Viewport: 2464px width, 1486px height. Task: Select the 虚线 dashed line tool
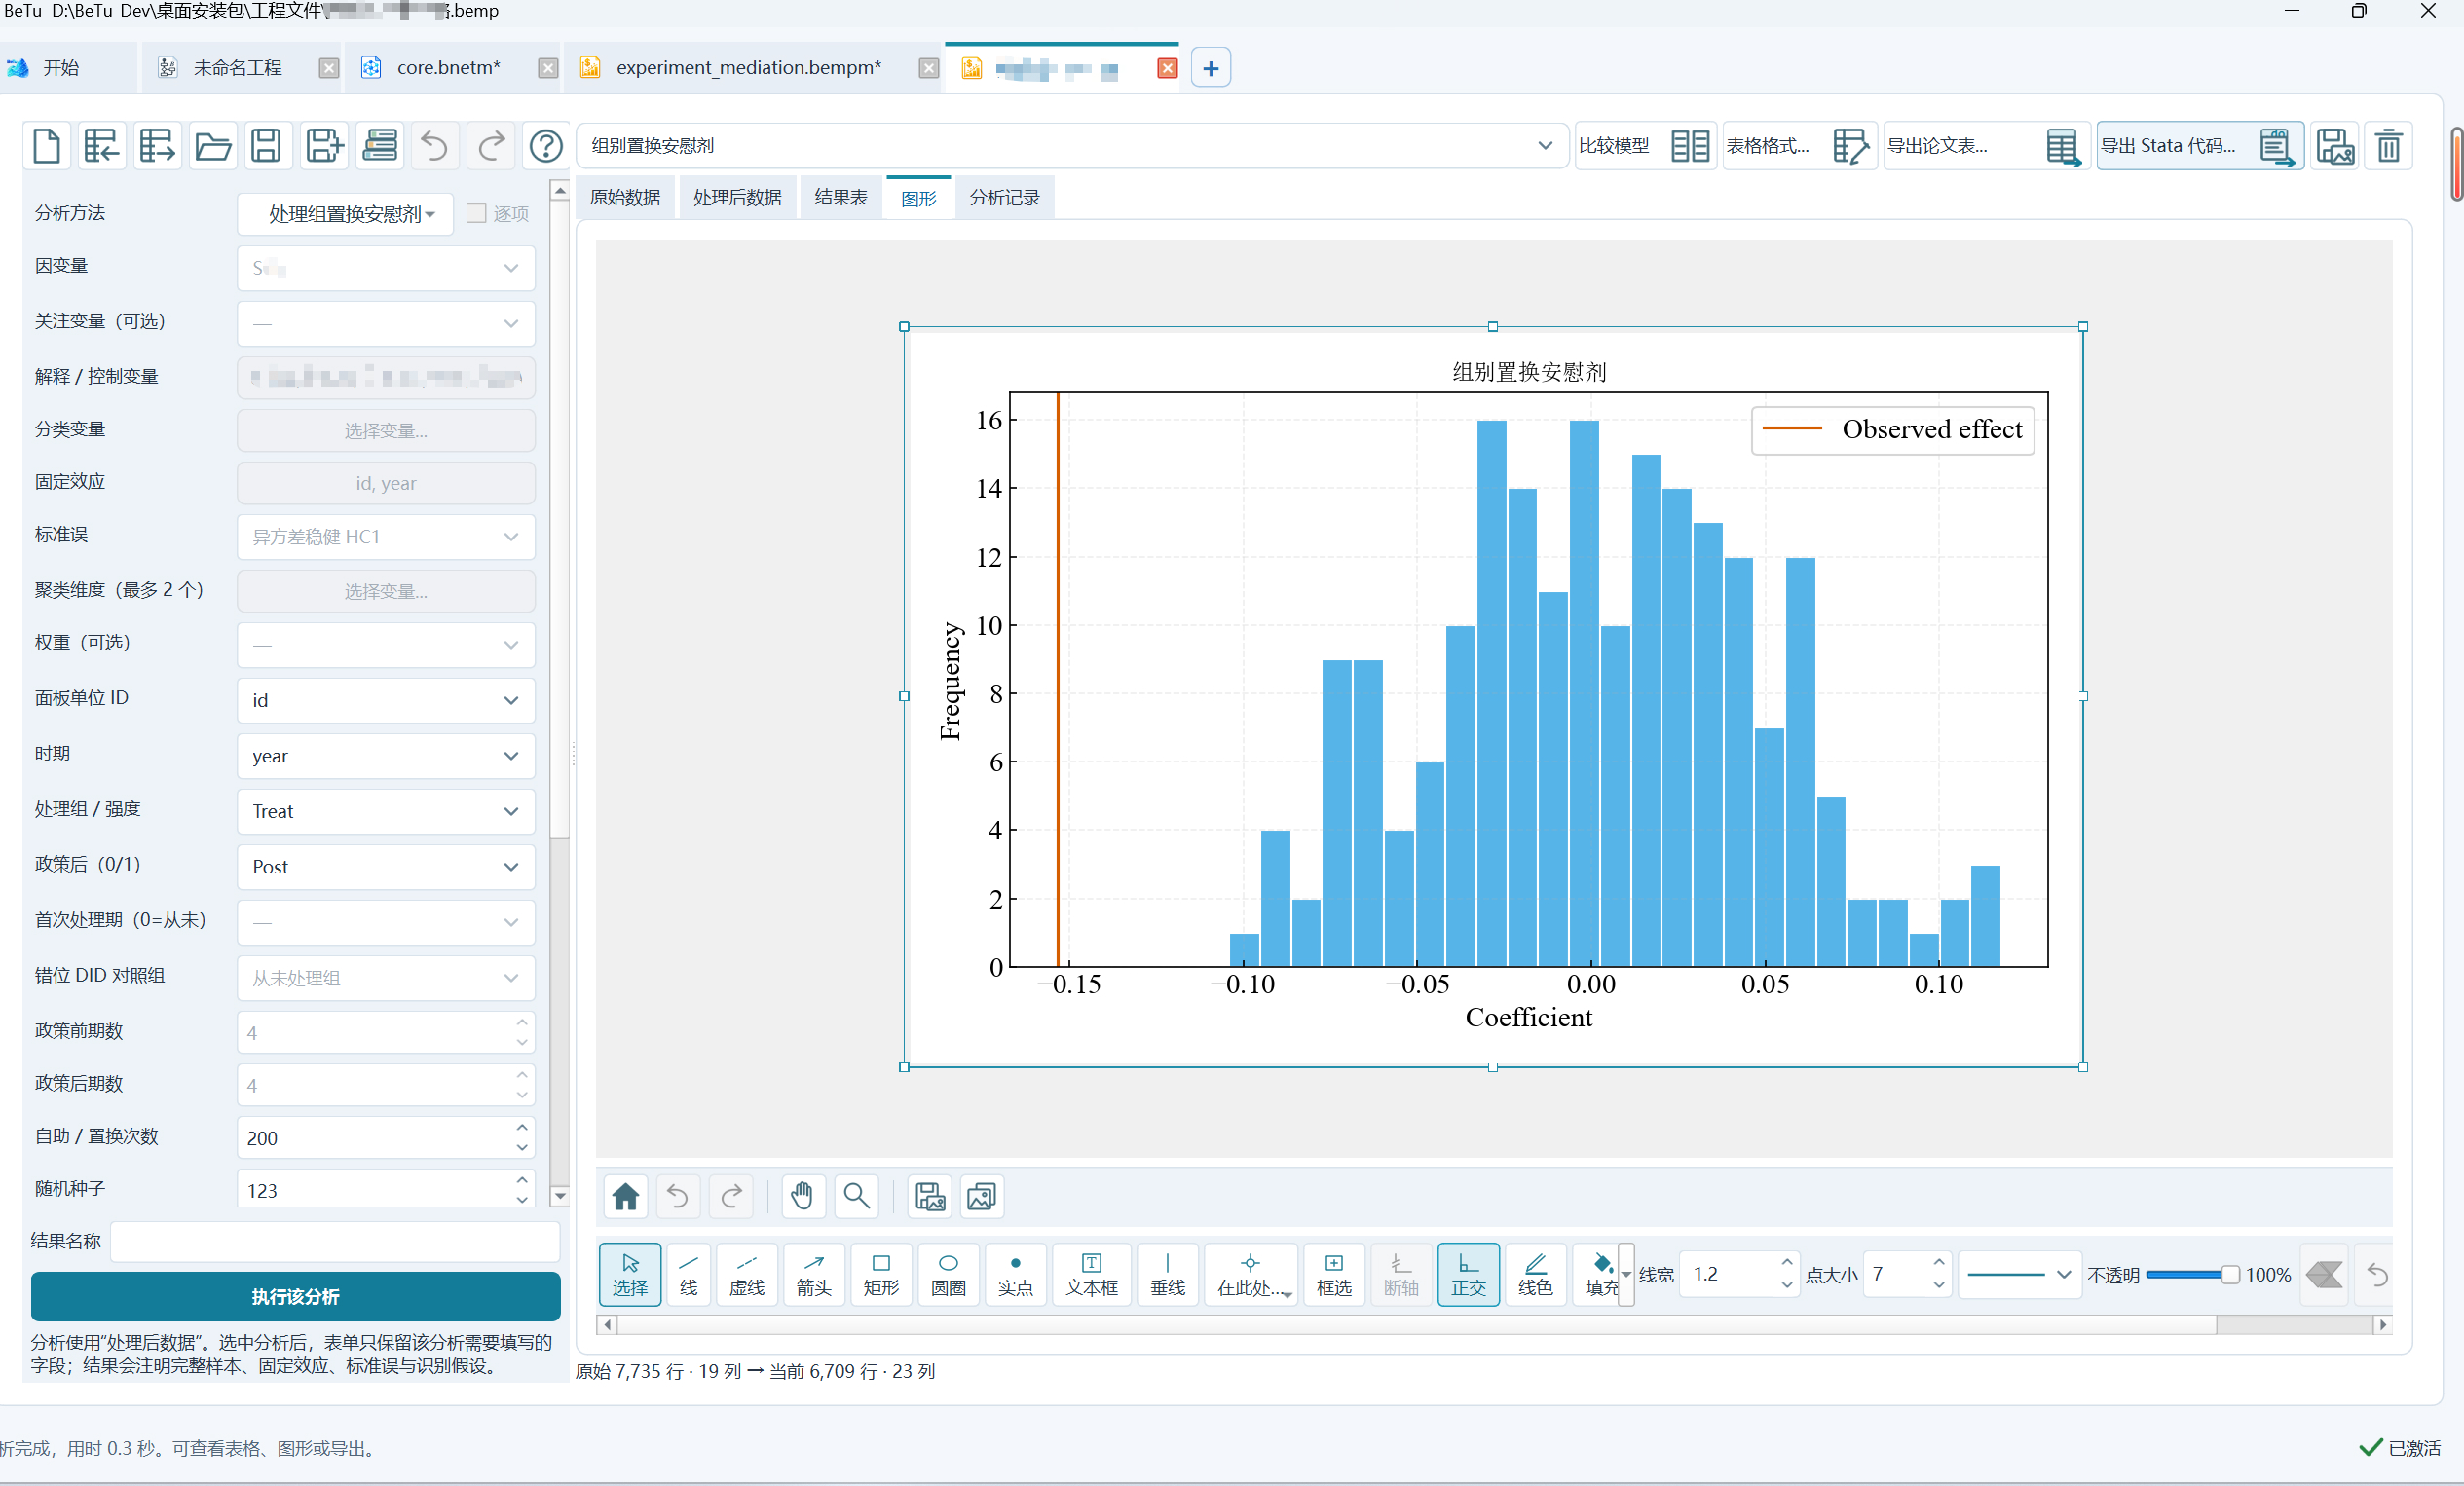(747, 1274)
